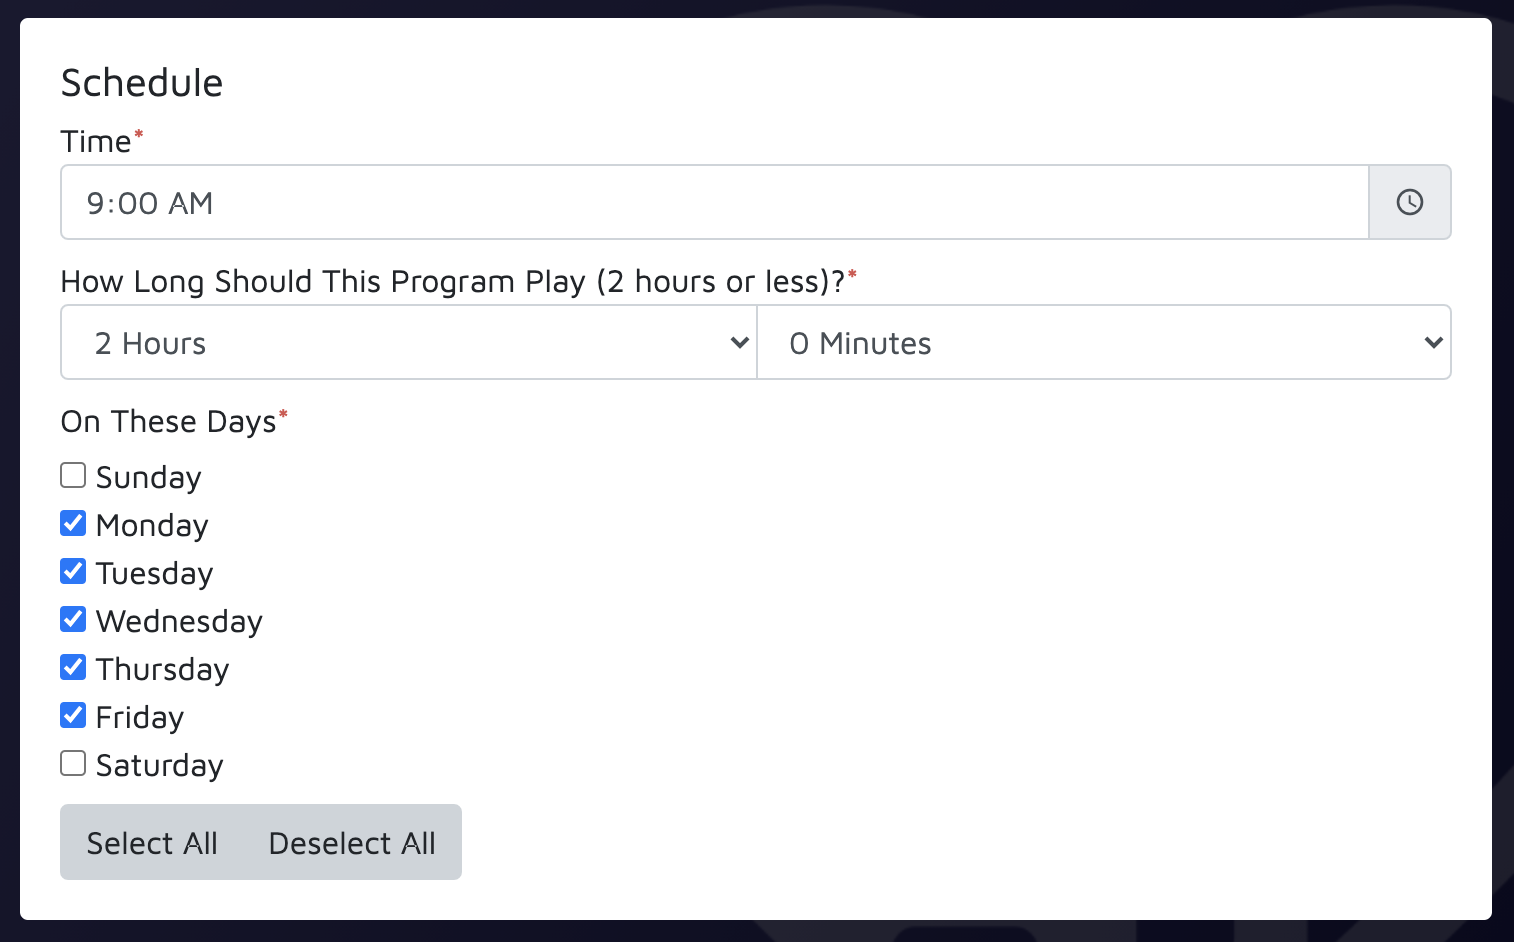Open the time picker clock icon
Image resolution: width=1514 pixels, height=942 pixels.
[x=1409, y=202]
